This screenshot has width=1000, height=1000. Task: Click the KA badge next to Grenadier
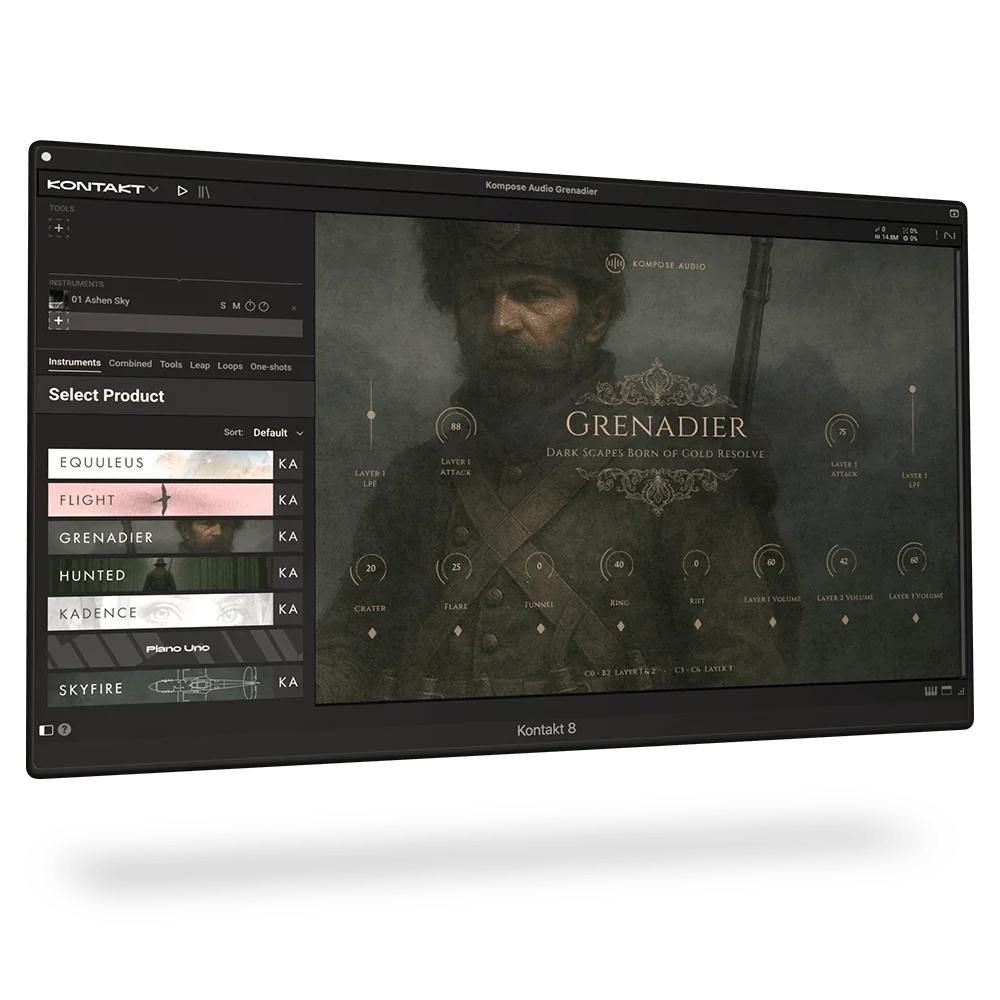pyautogui.click(x=288, y=536)
